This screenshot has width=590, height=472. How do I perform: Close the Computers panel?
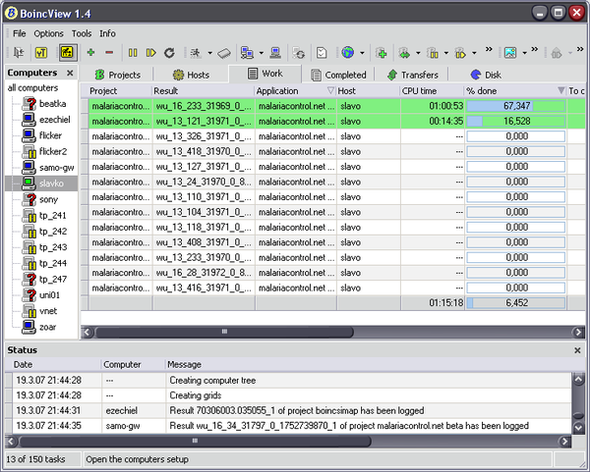(70, 73)
